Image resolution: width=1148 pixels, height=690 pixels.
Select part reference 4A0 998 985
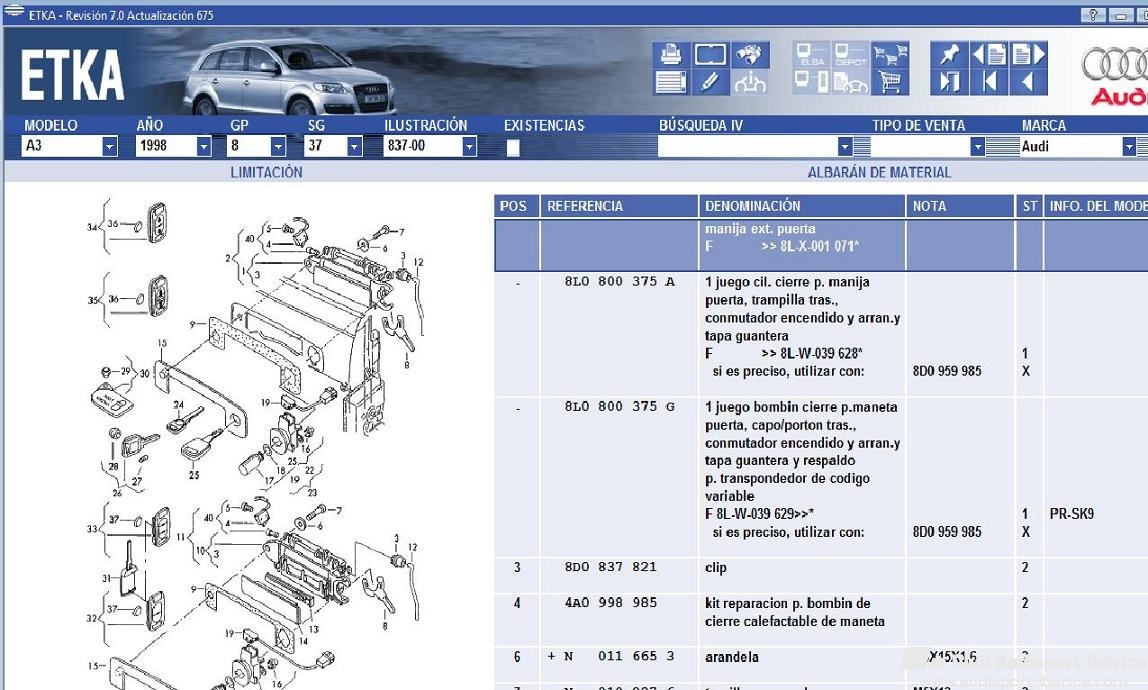pyautogui.click(x=611, y=603)
